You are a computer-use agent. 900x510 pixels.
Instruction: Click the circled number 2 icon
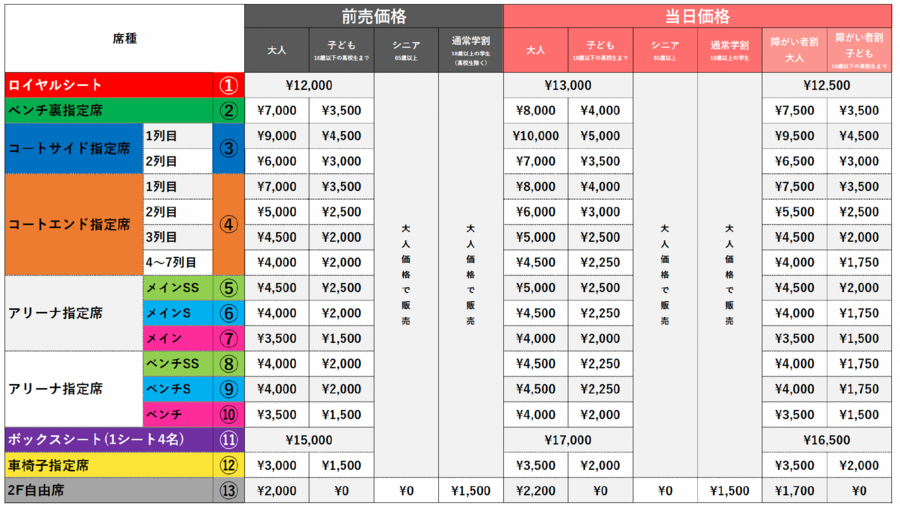click(229, 111)
